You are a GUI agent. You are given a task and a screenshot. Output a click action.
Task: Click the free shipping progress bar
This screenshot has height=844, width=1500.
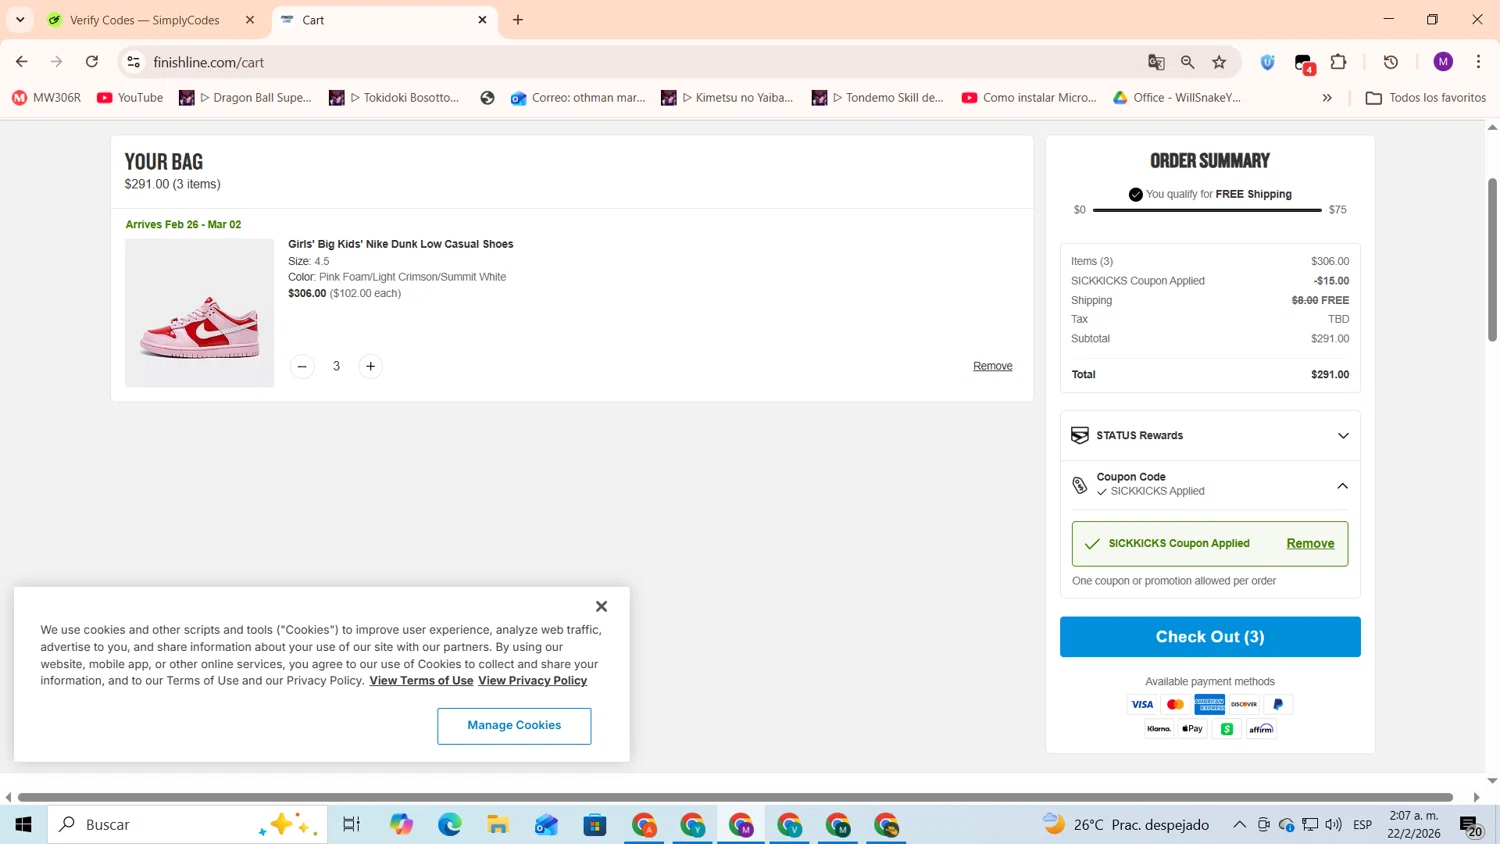click(x=1207, y=210)
